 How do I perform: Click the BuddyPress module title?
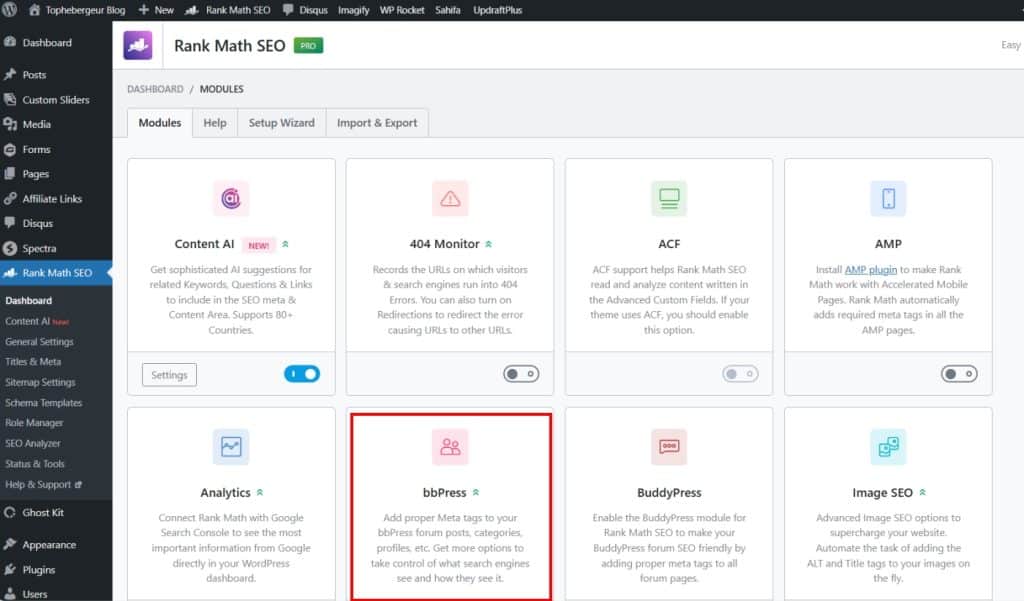click(669, 493)
